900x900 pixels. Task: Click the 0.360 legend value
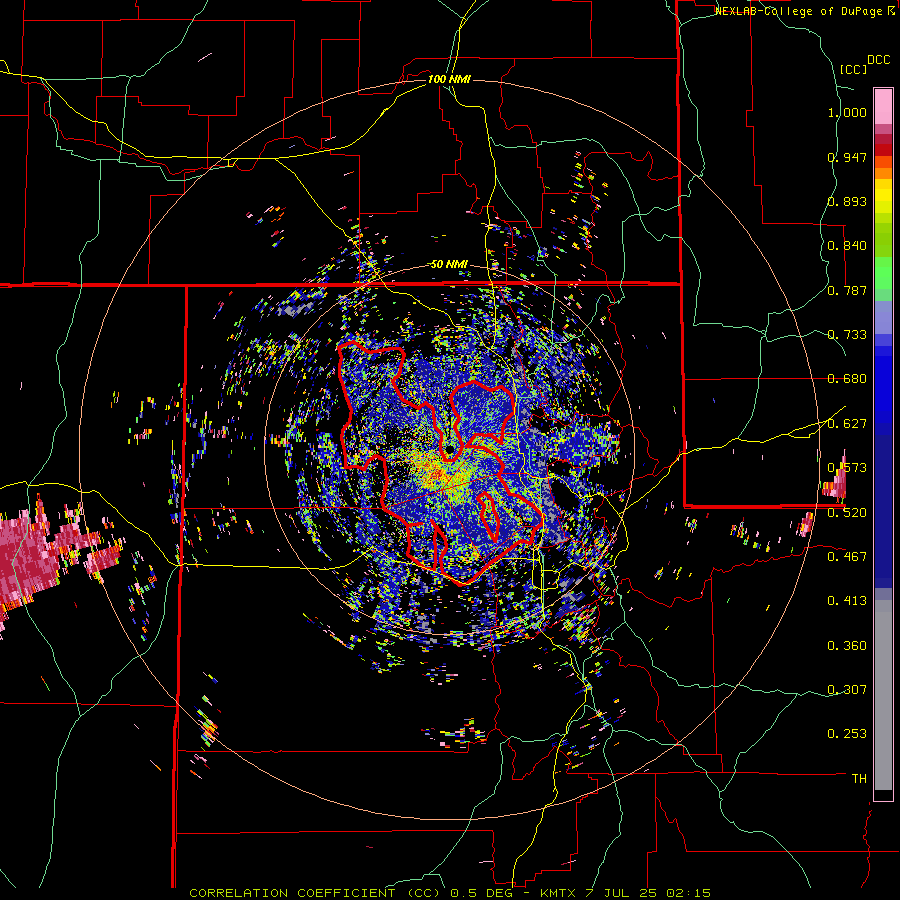847,645
